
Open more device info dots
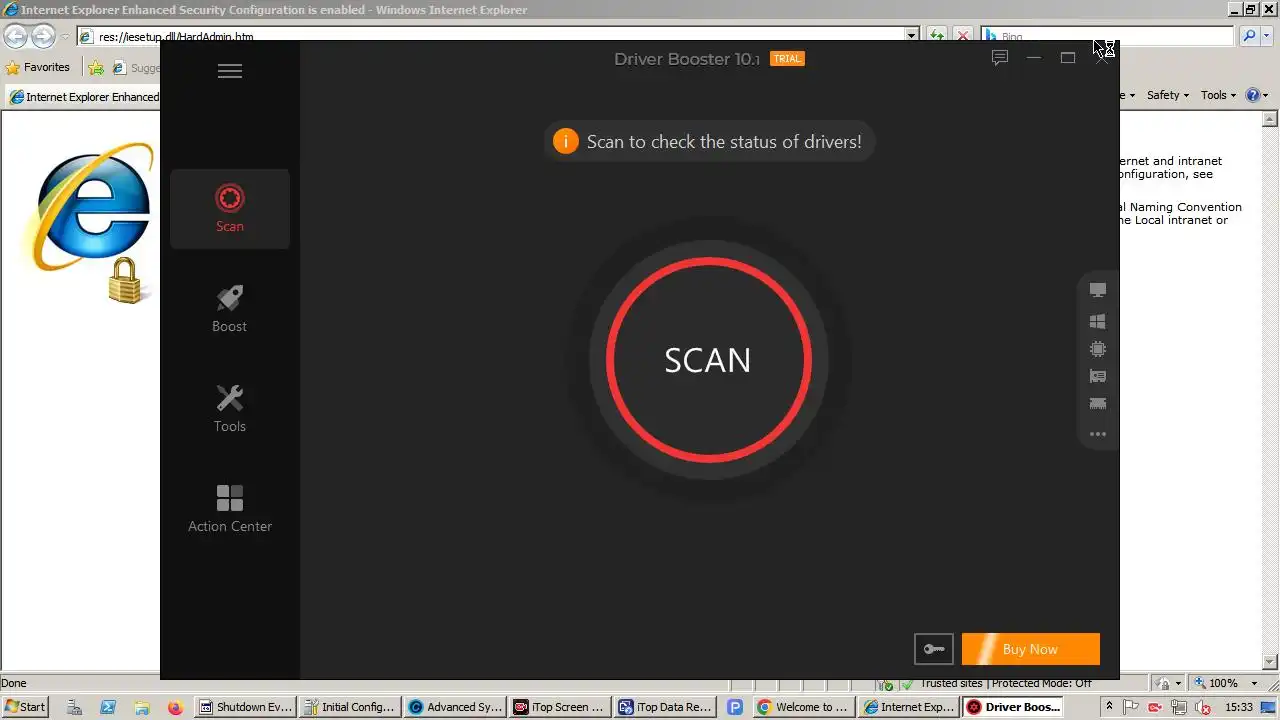[x=1098, y=434]
